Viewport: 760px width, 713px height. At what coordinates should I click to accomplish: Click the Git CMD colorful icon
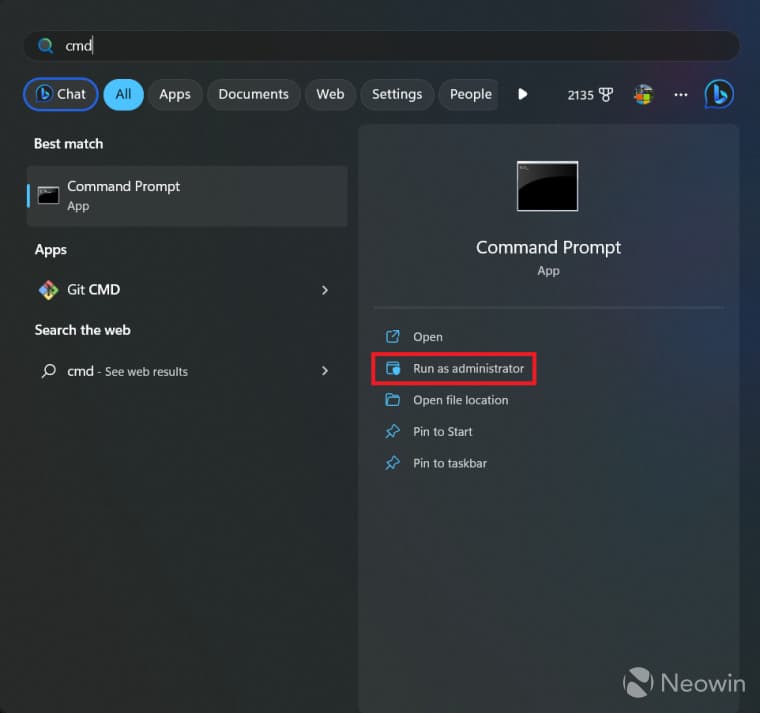[48, 290]
